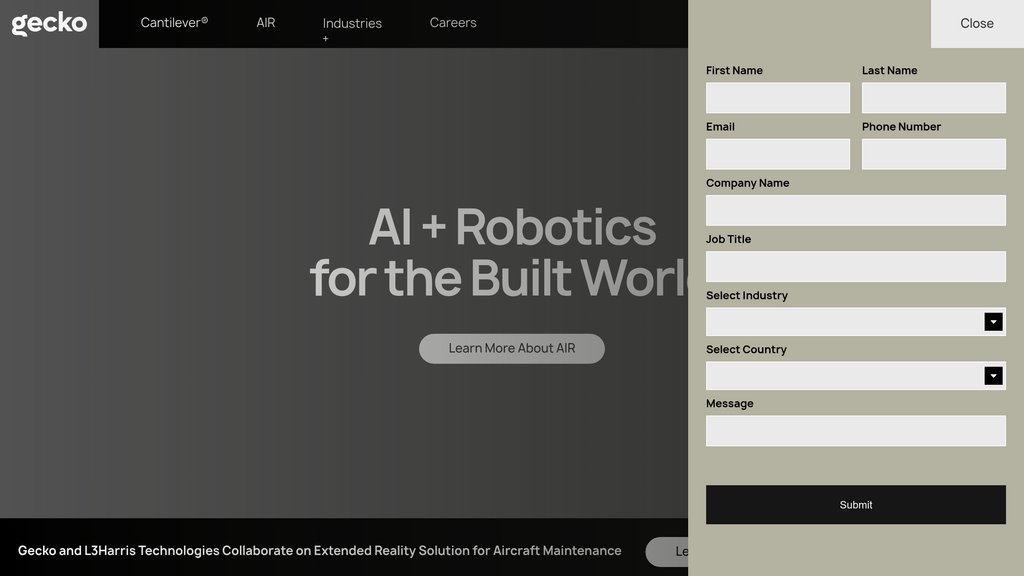Submit the contact form
The image size is (1024, 576).
pyautogui.click(x=855, y=504)
